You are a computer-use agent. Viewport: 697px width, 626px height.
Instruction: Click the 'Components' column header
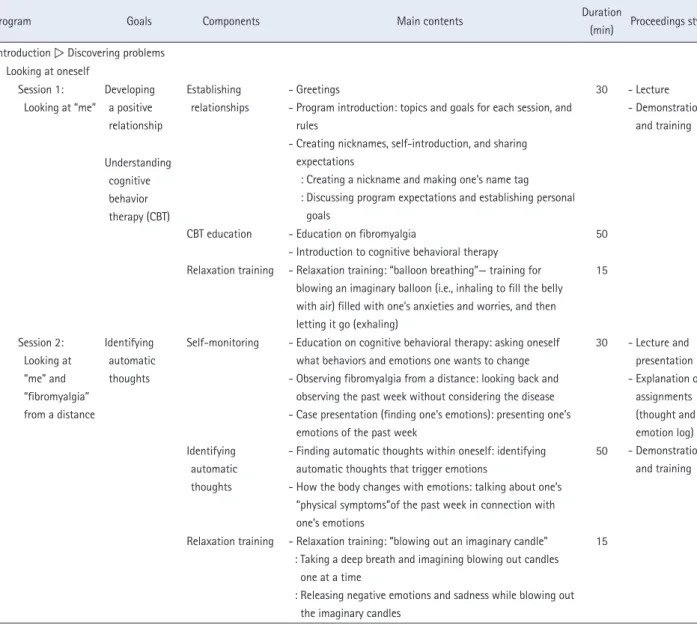pos(231,21)
